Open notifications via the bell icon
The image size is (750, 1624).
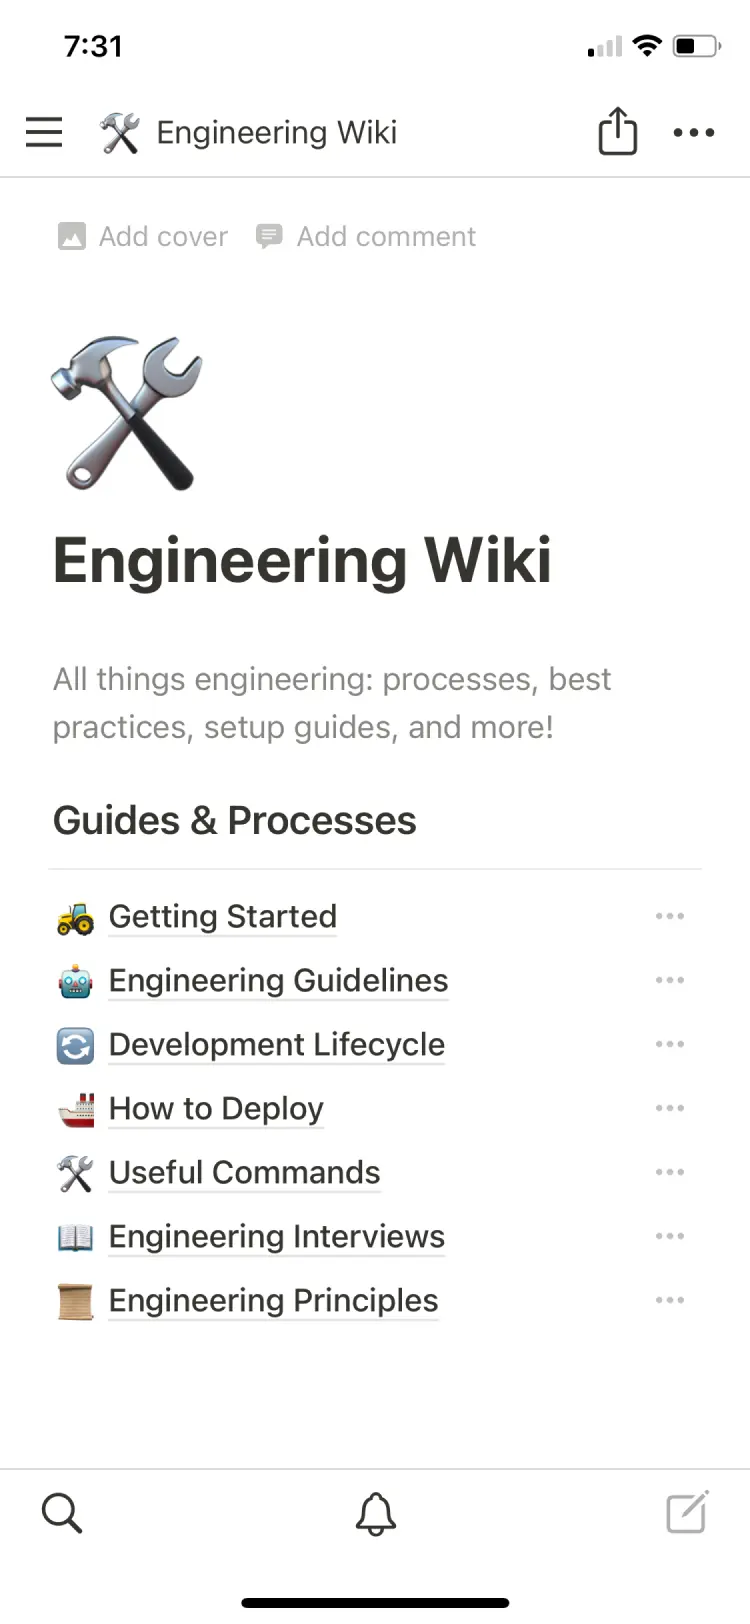coord(375,1513)
